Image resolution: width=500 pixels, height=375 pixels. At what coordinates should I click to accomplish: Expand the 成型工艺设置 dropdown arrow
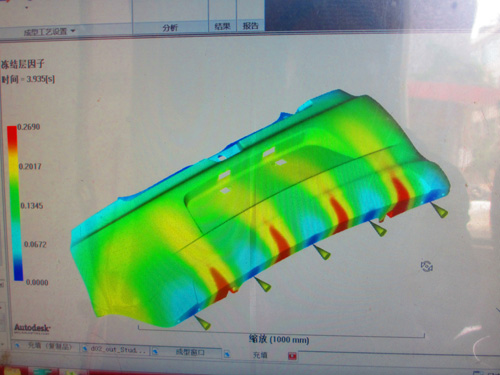[x=73, y=31]
